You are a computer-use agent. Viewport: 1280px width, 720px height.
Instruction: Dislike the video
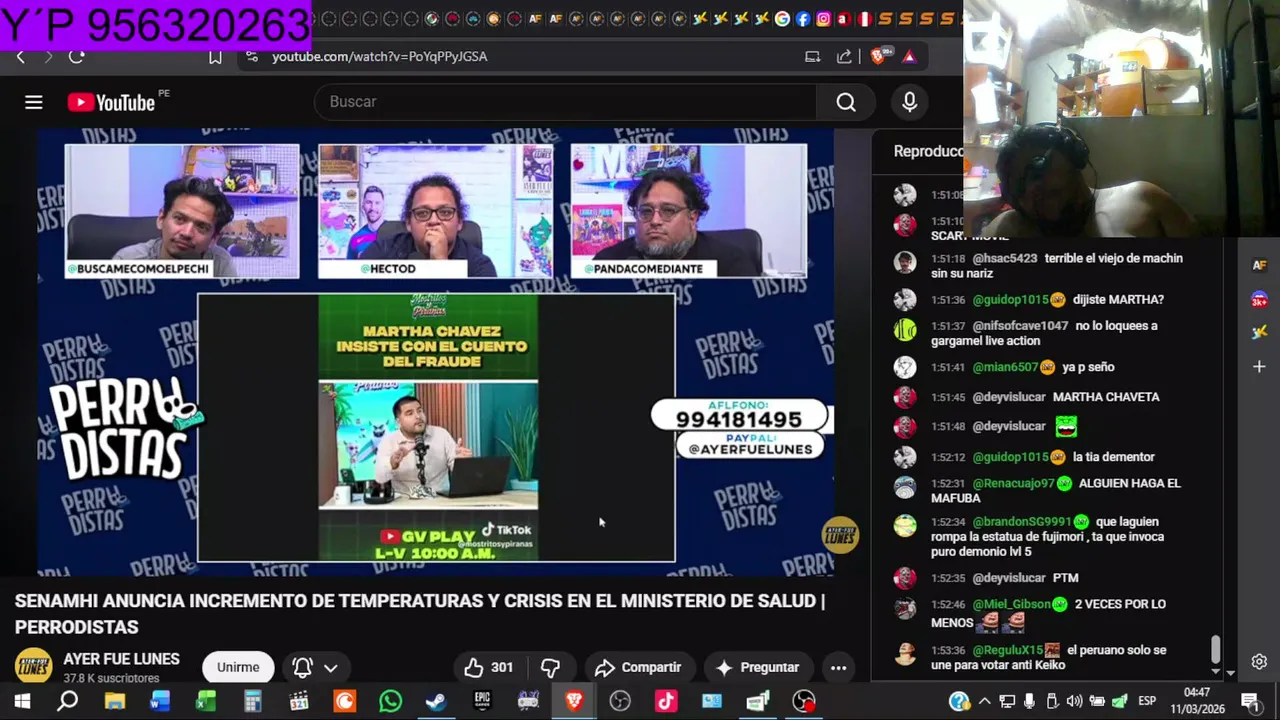(x=551, y=667)
